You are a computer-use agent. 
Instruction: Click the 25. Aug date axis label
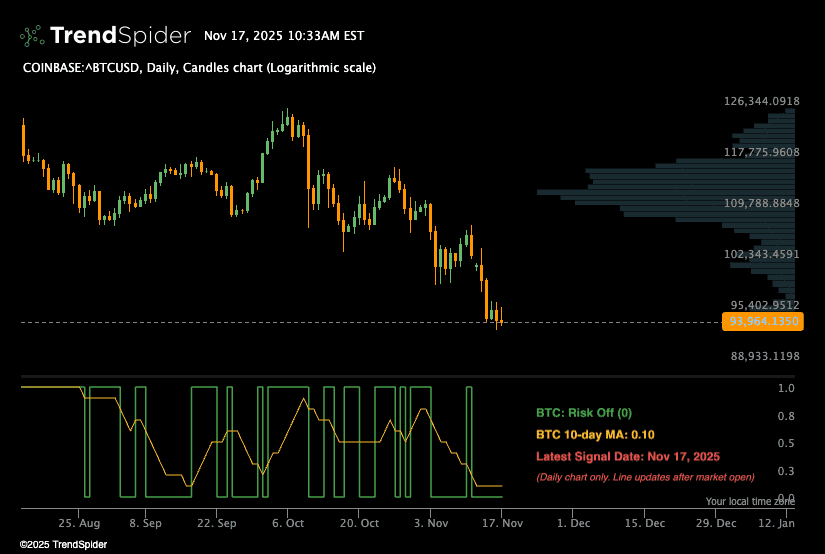(x=79, y=523)
